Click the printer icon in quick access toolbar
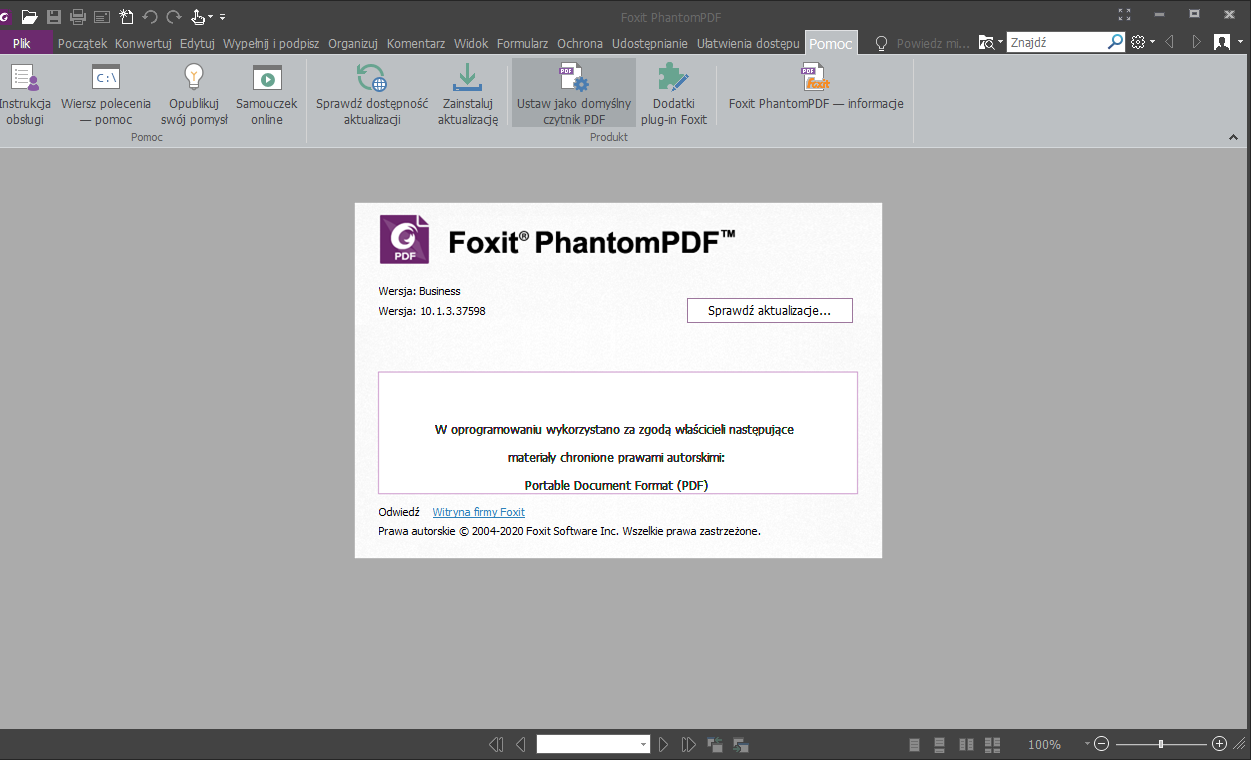This screenshot has height=760, width=1251. click(77, 17)
